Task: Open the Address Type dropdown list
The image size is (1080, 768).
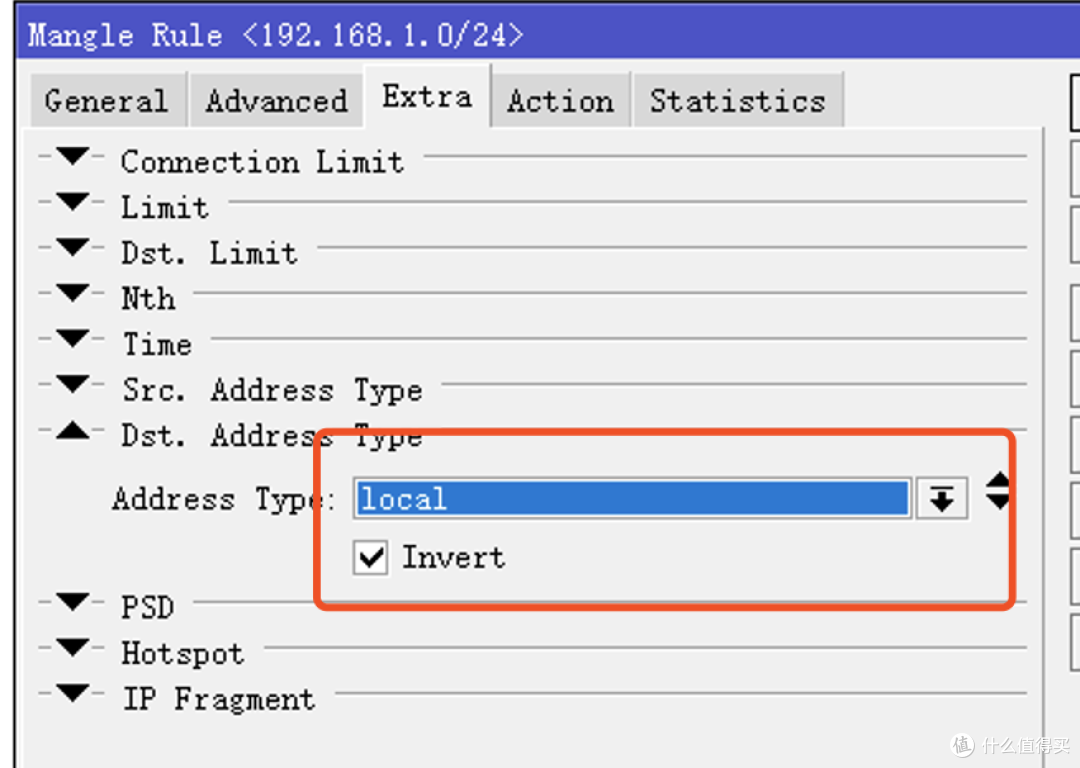Action: (941, 499)
